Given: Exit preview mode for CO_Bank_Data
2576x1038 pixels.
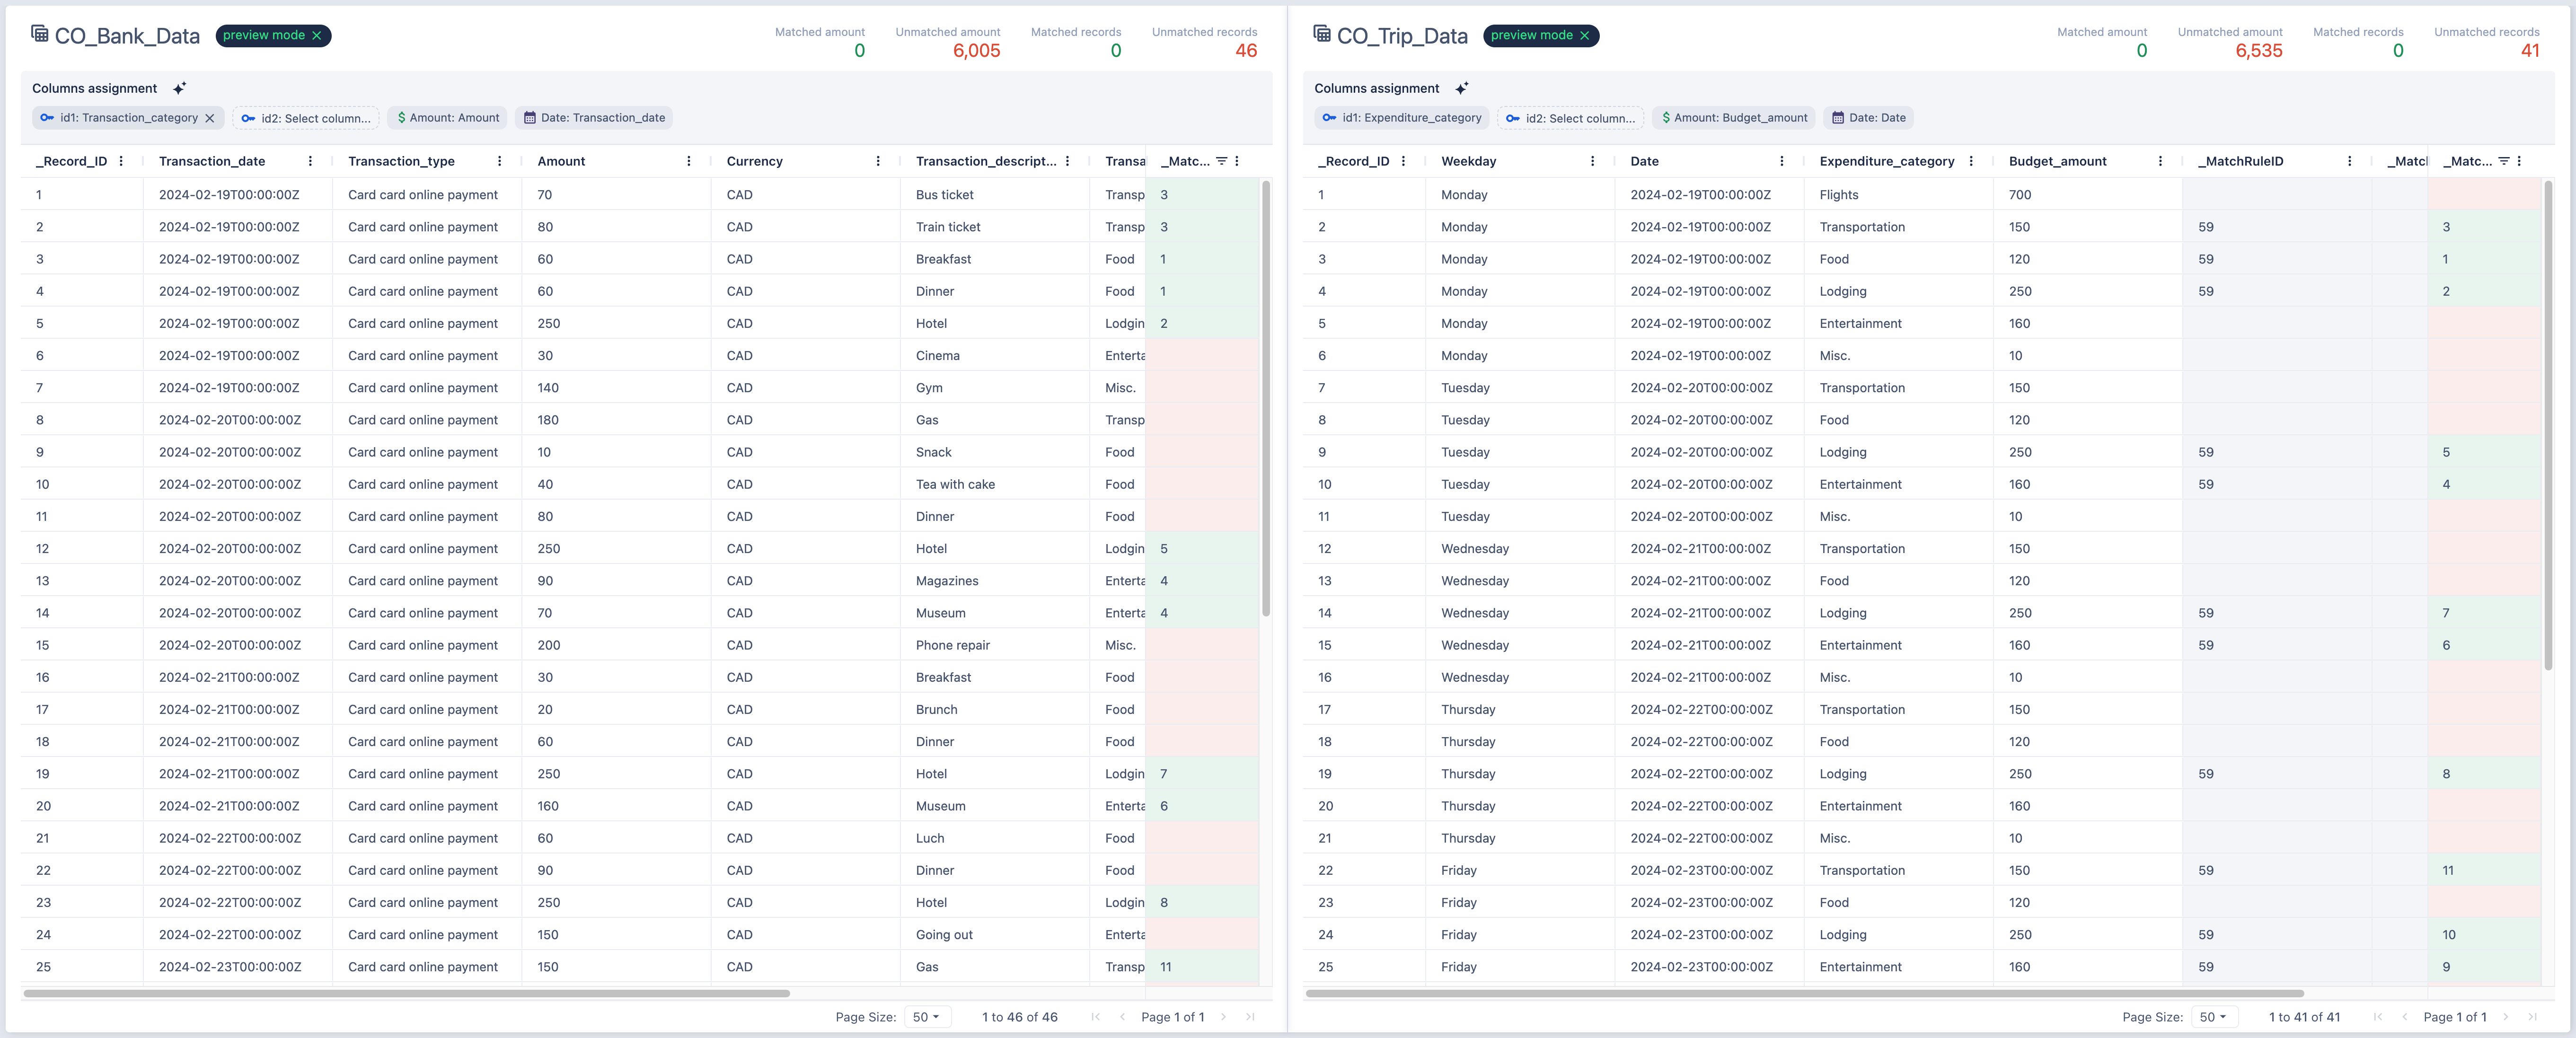Looking at the screenshot, I should point(317,36).
